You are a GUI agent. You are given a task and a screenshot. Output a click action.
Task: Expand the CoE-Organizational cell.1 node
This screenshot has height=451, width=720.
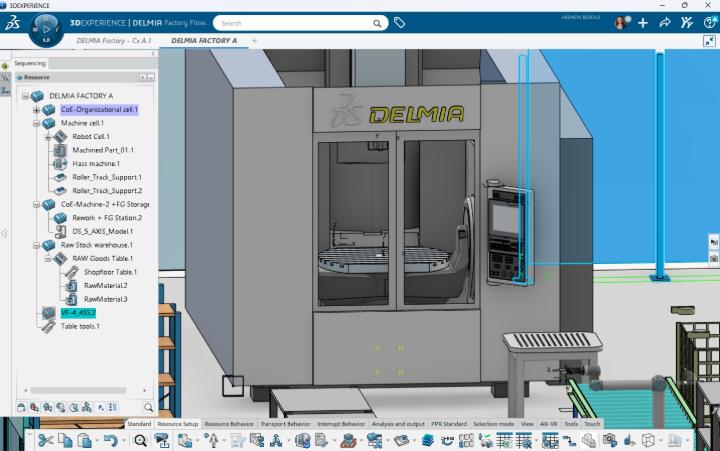[36, 110]
